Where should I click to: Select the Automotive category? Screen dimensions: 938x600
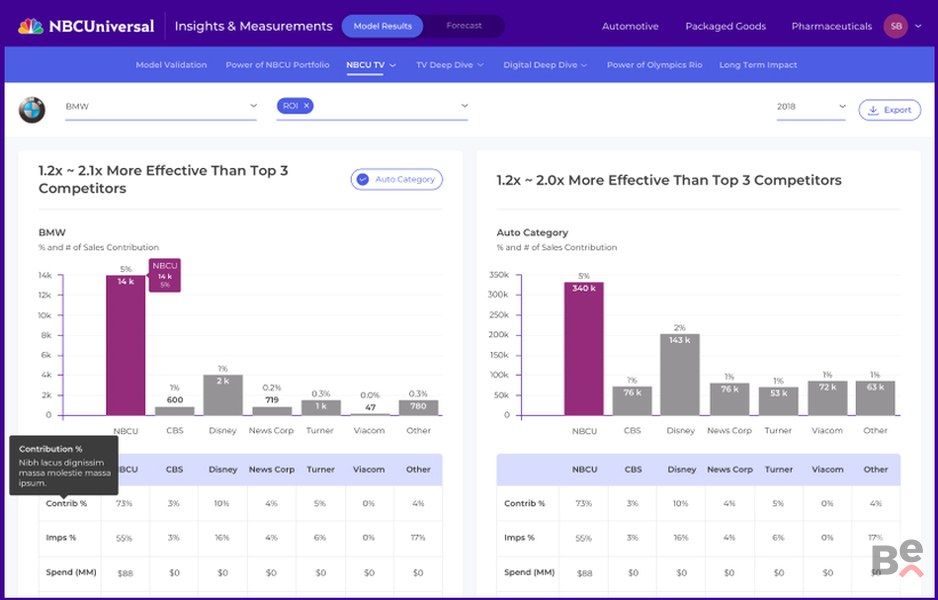(630, 26)
